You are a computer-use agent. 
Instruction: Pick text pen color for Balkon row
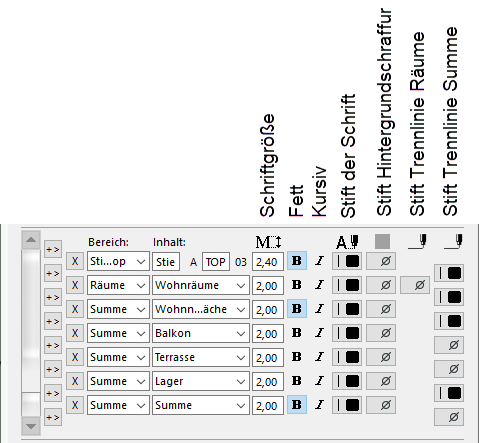click(x=347, y=334)
